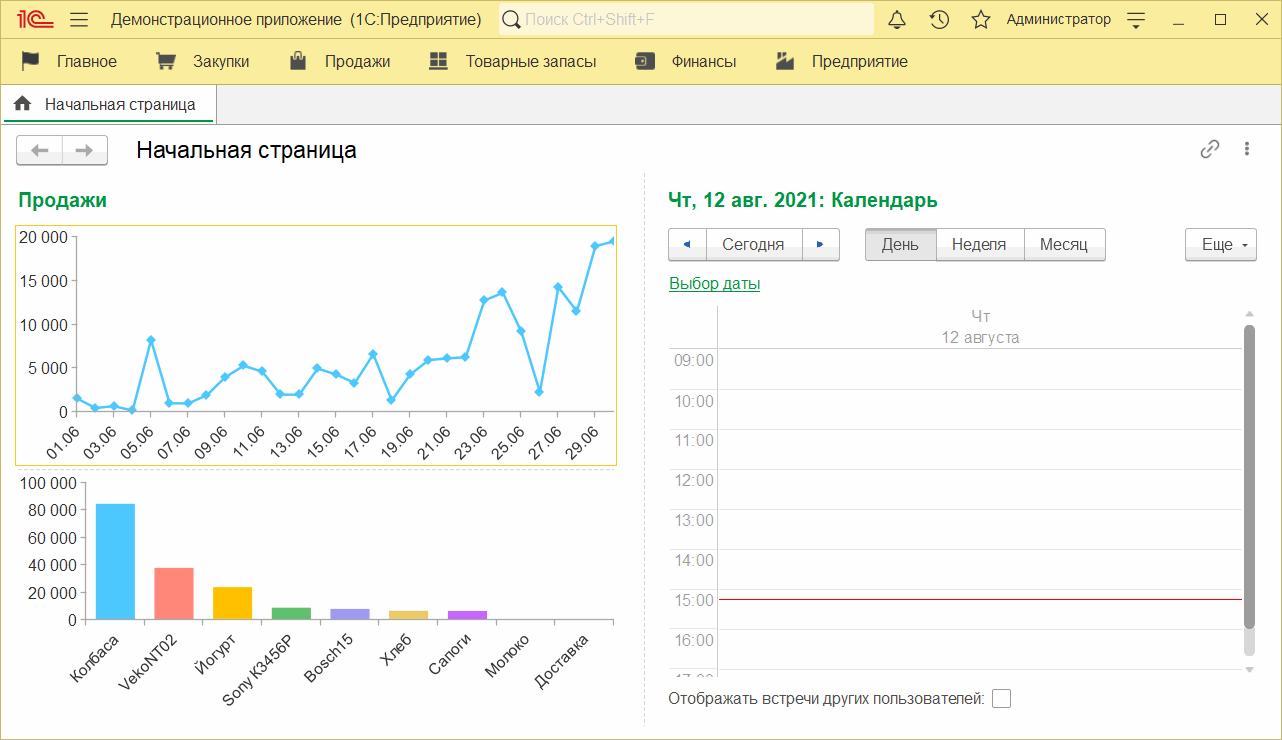Click the wallet icon of Финансы

[x=645, y=62]
